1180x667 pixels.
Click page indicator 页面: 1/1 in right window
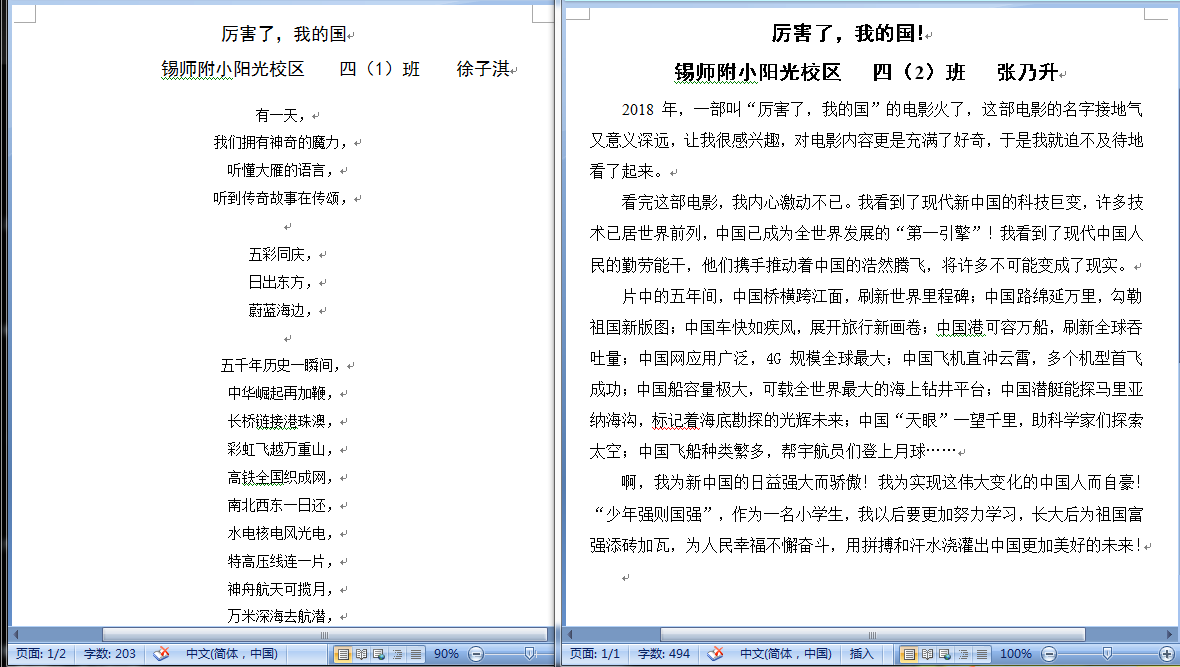pos(595,653)
